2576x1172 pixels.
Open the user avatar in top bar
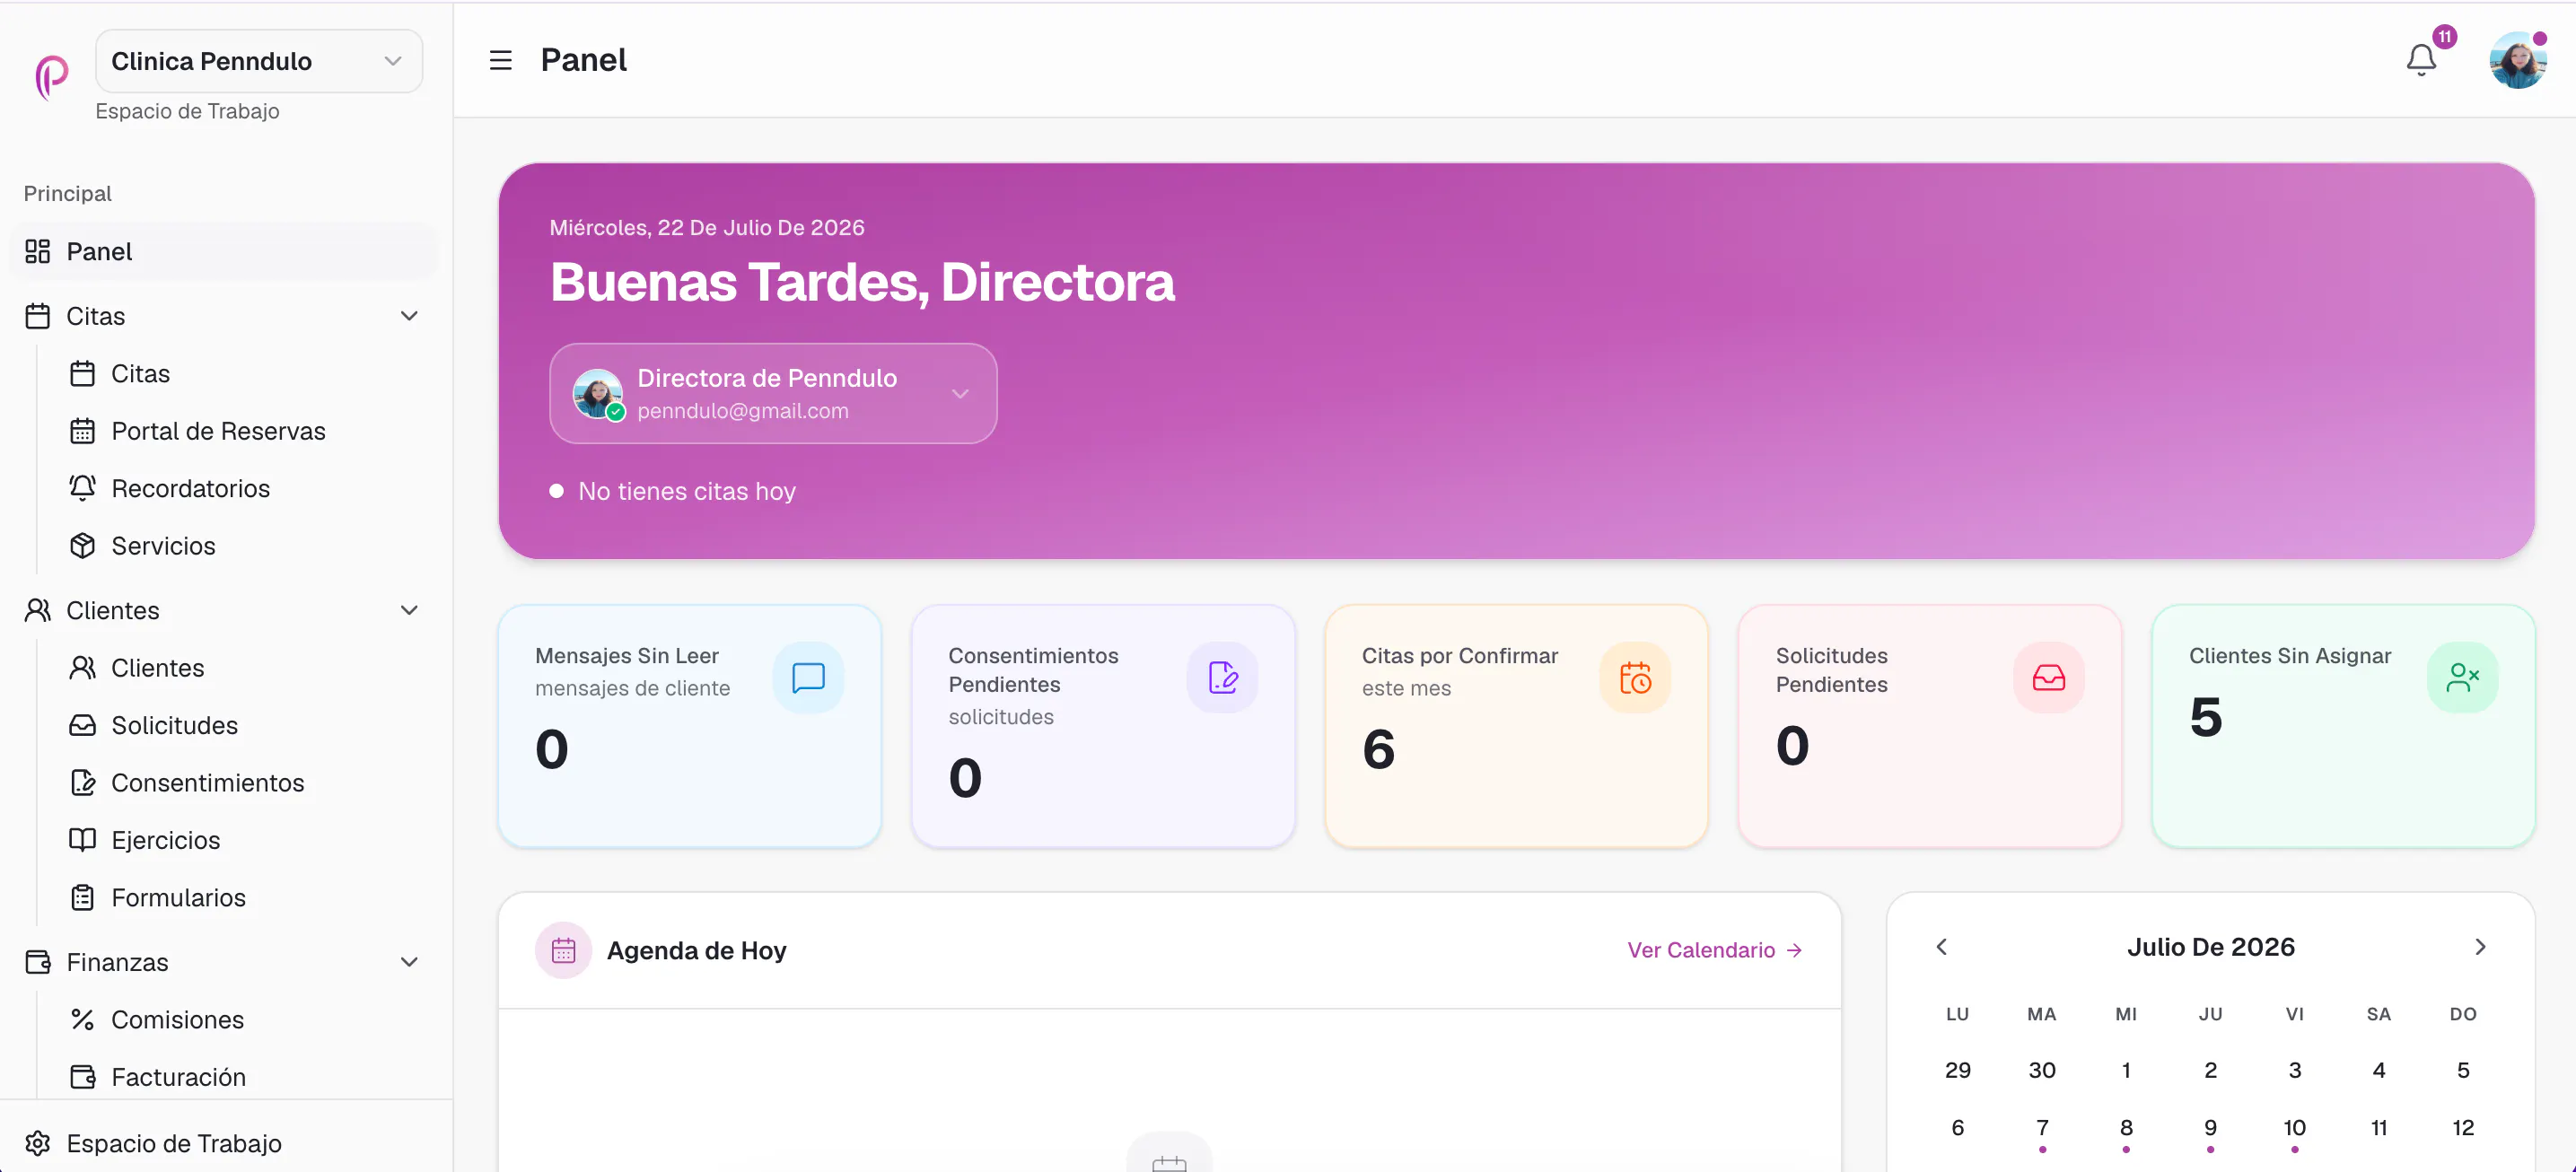[x=2517, y=61]
